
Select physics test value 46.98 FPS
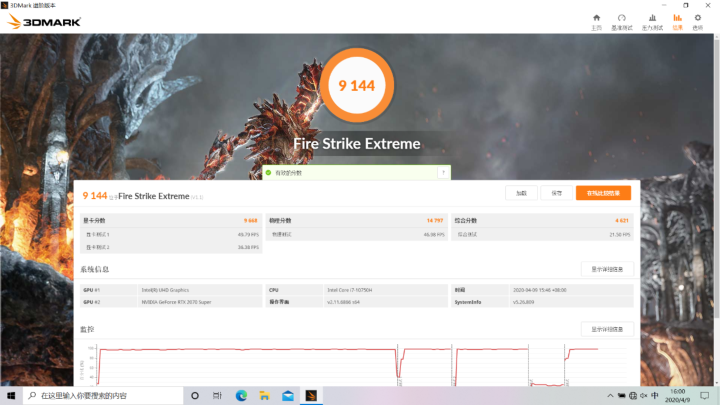(x=434, y=235)
